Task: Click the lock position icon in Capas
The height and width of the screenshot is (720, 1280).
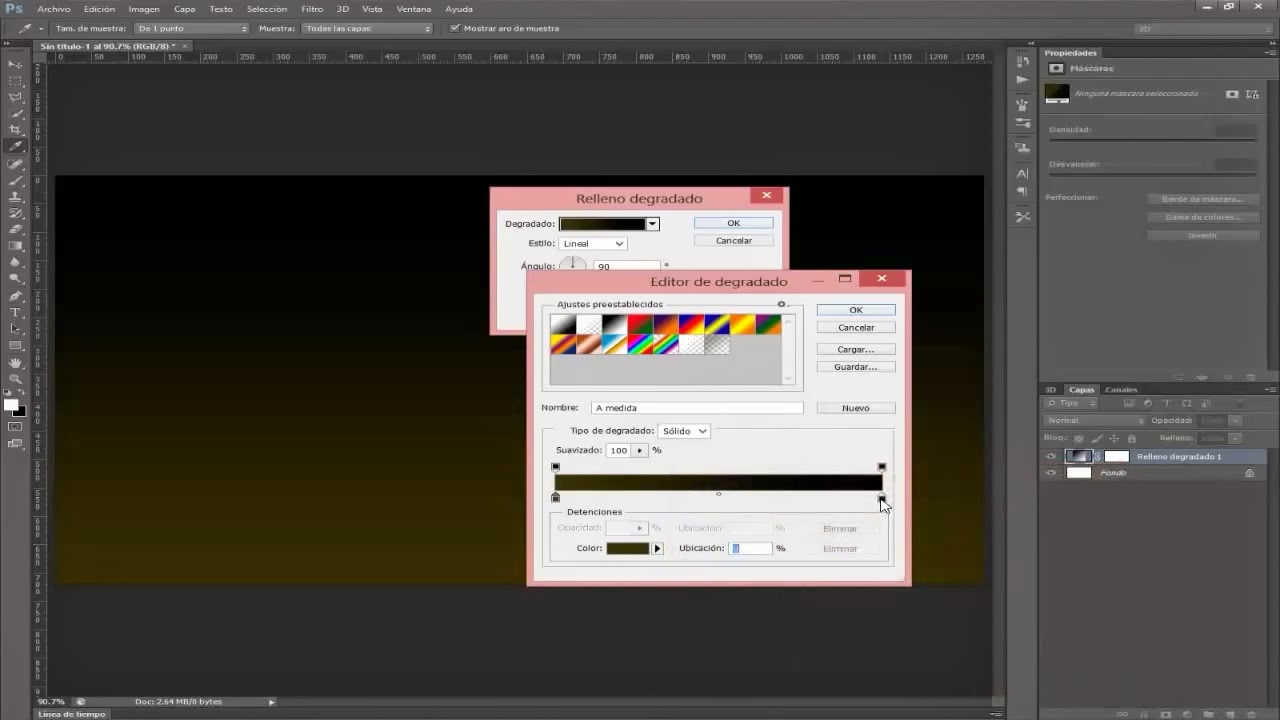Action: pos(1115,438)
